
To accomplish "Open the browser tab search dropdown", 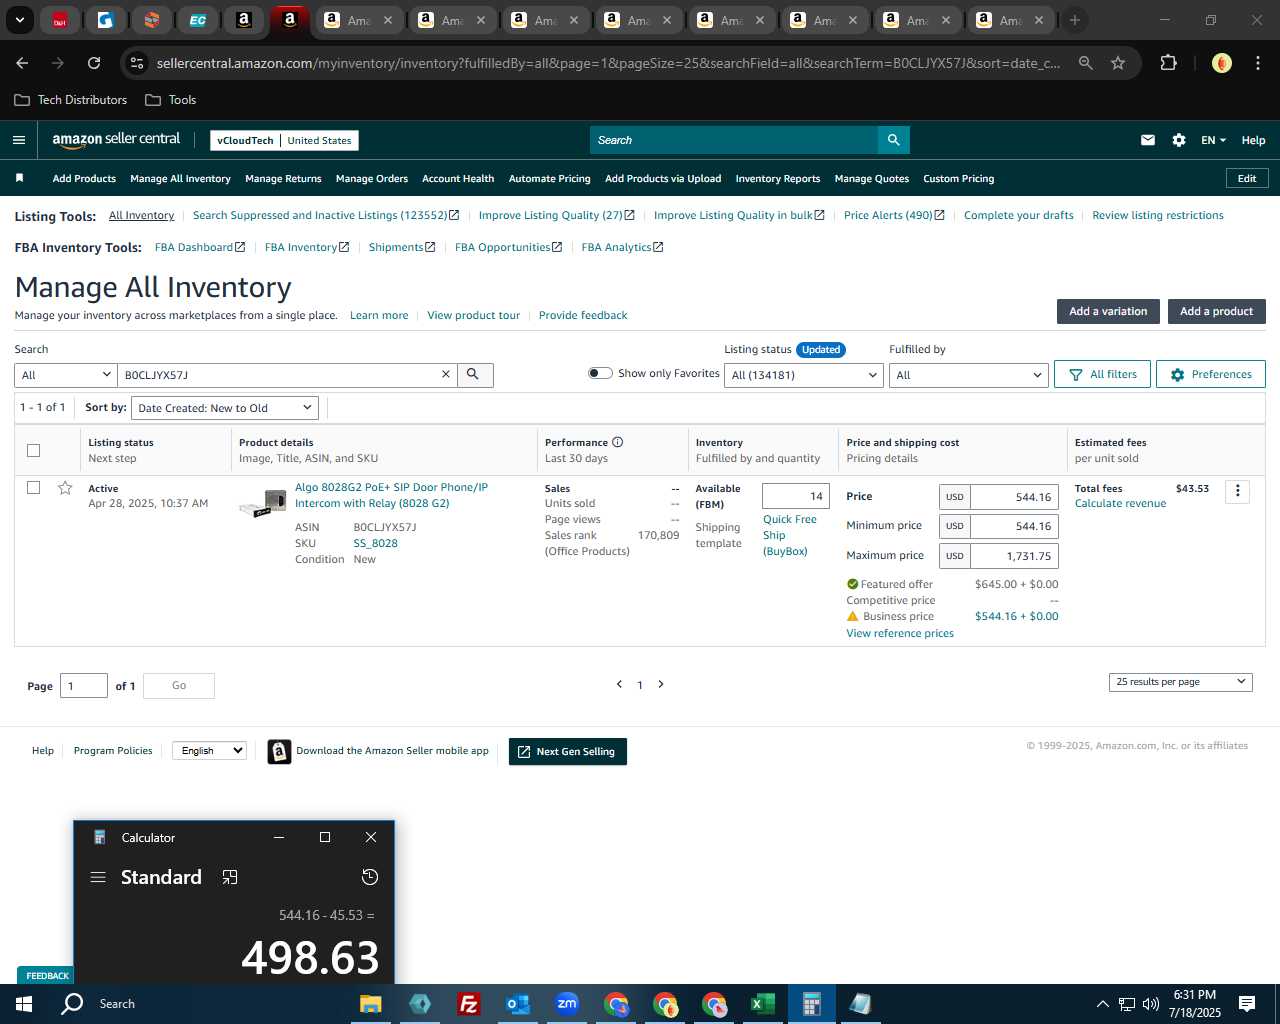I will pyautogui.click(x=19, y=20).
